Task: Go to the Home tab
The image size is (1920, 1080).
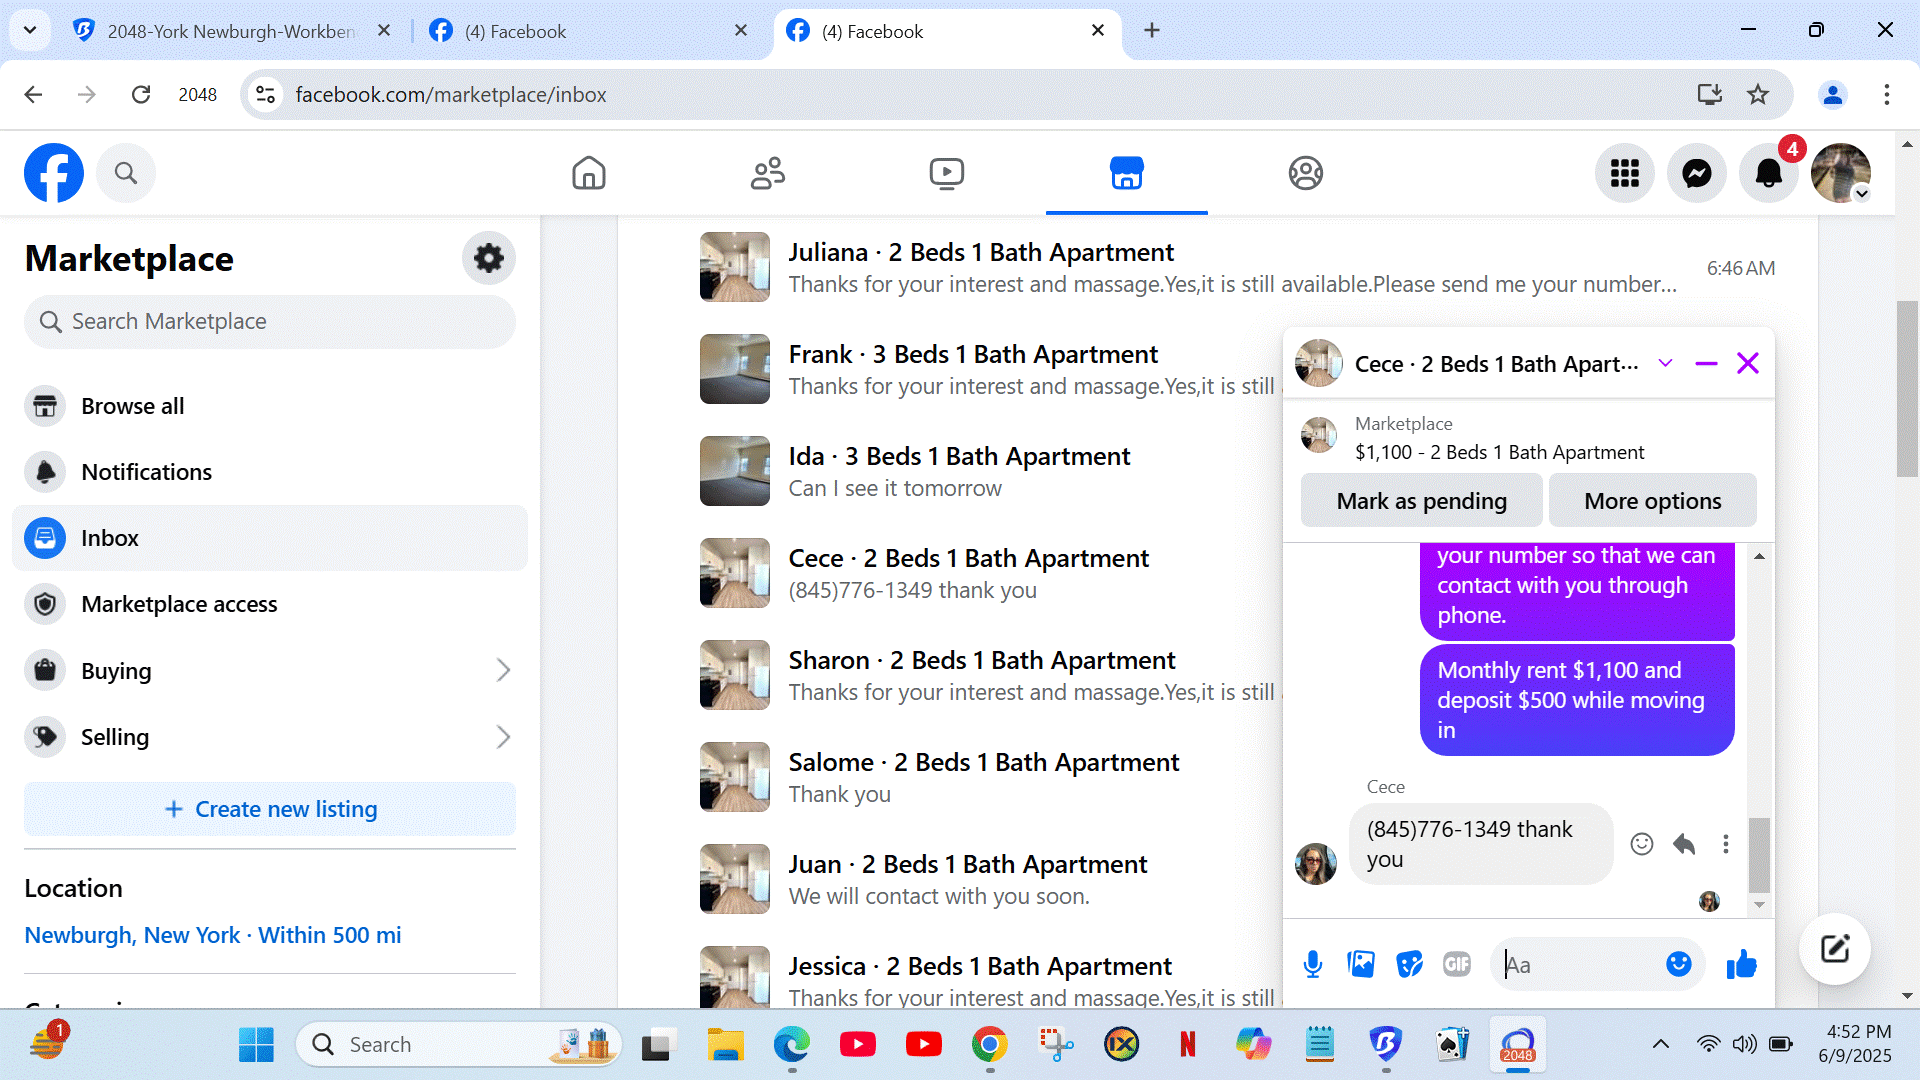Action: click(589, 173)
